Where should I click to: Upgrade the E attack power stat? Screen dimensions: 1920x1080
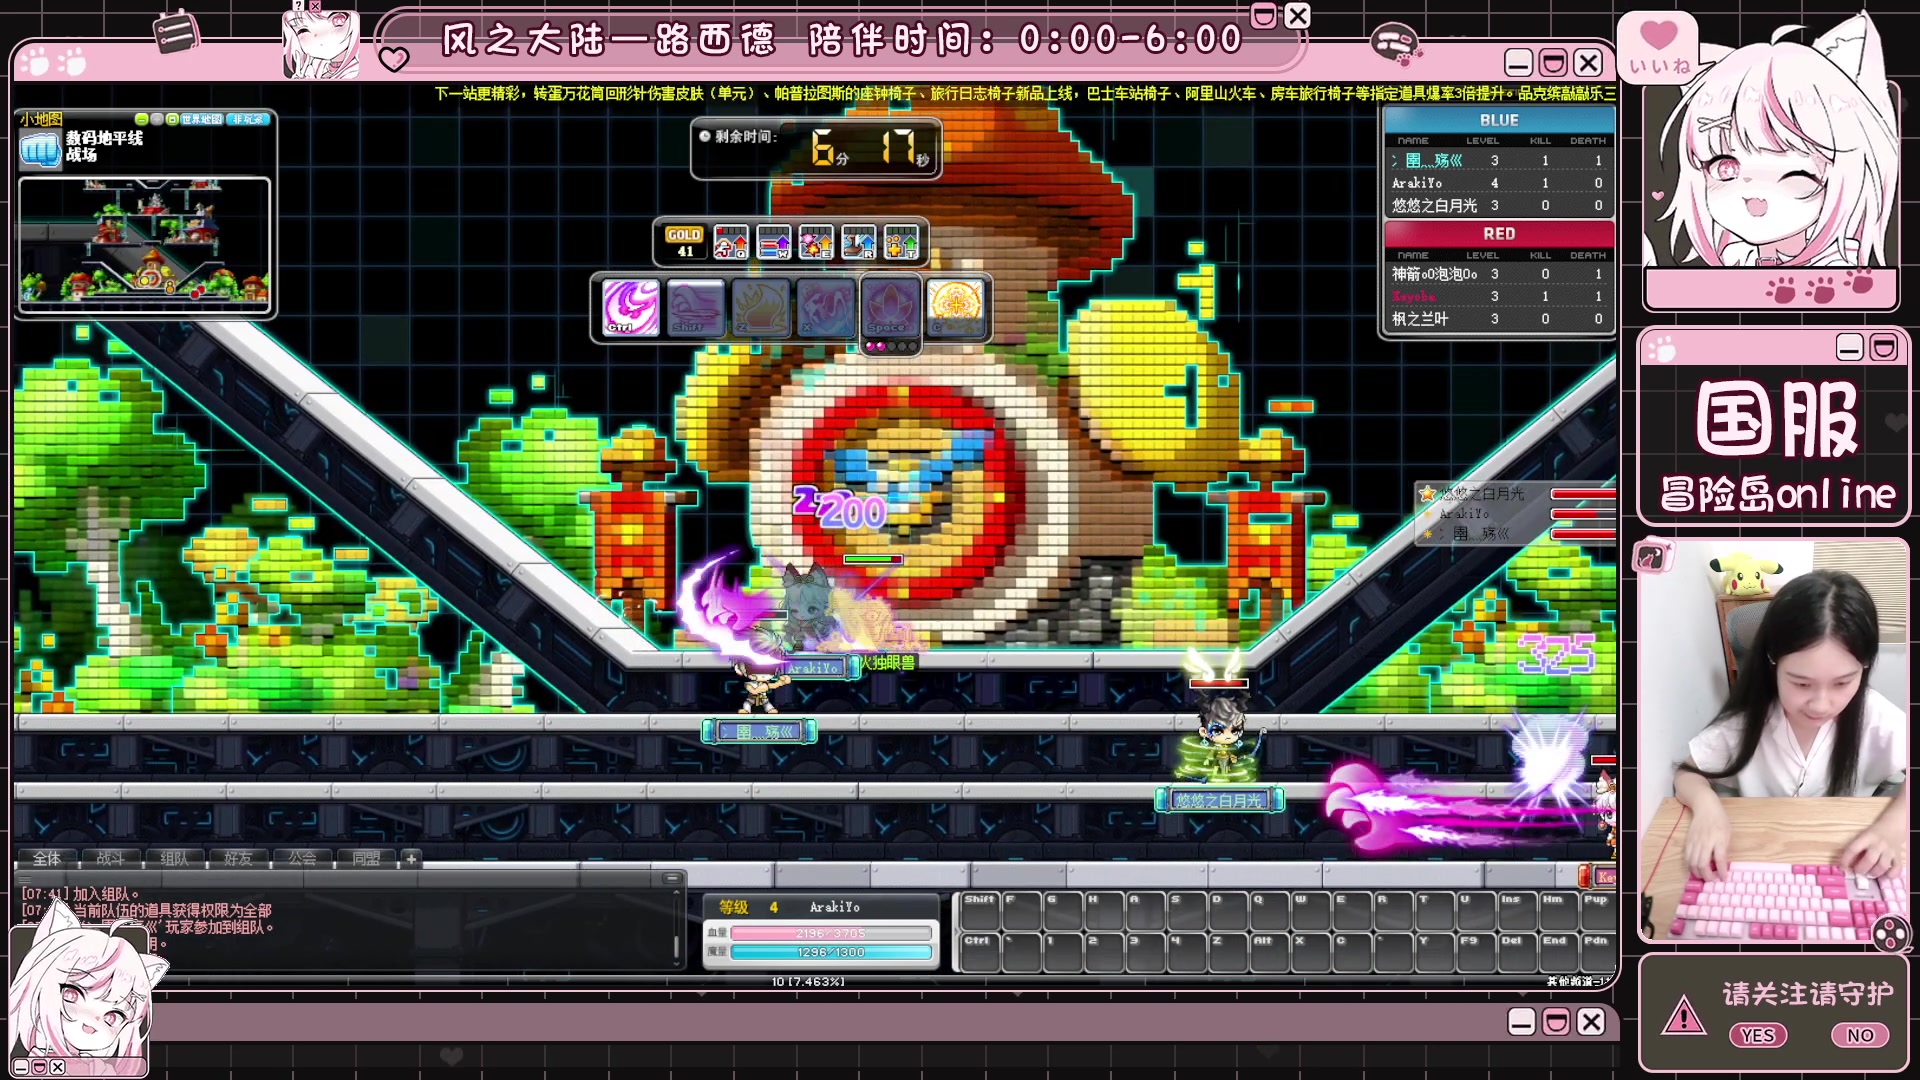(816, 242)
